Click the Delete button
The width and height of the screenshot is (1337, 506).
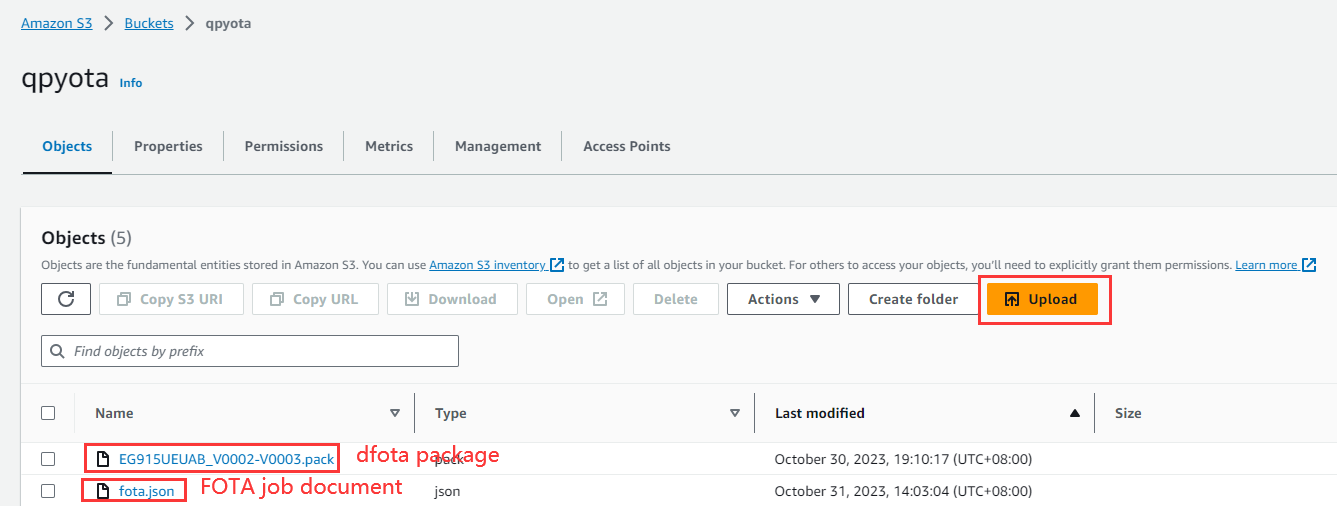pyautogui.click(x=676, y=299)
